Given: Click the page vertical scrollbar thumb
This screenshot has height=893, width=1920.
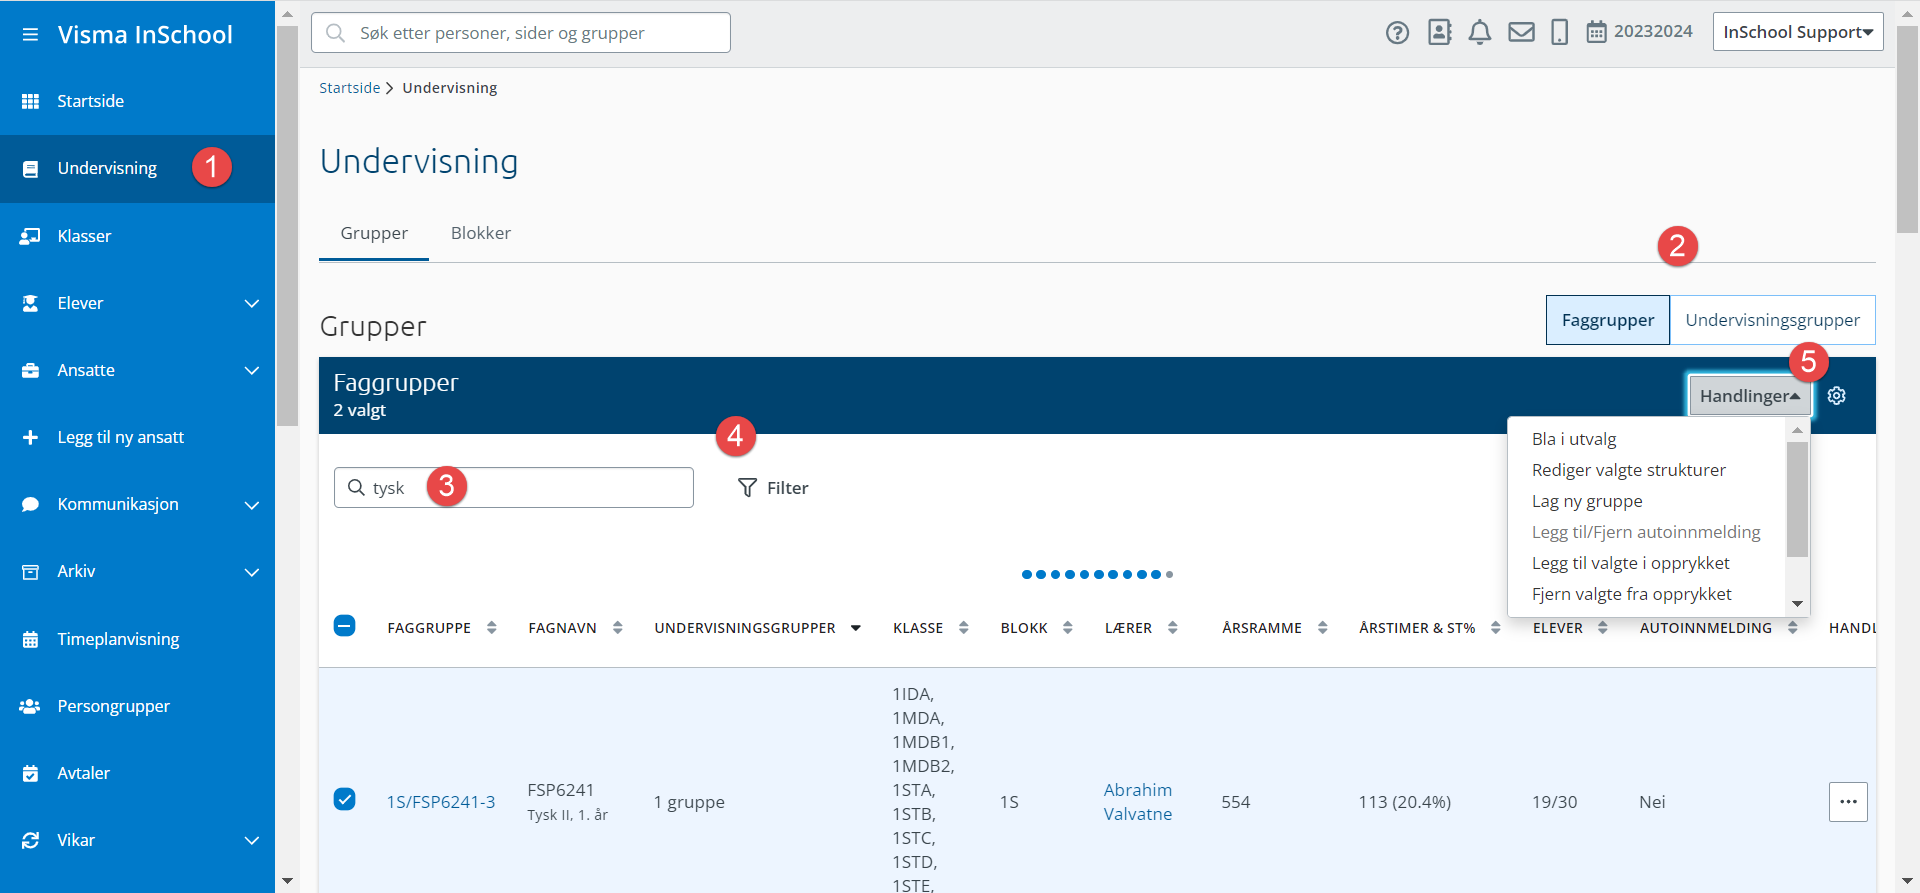Looking at the screenshot, I should (1907, 128).
